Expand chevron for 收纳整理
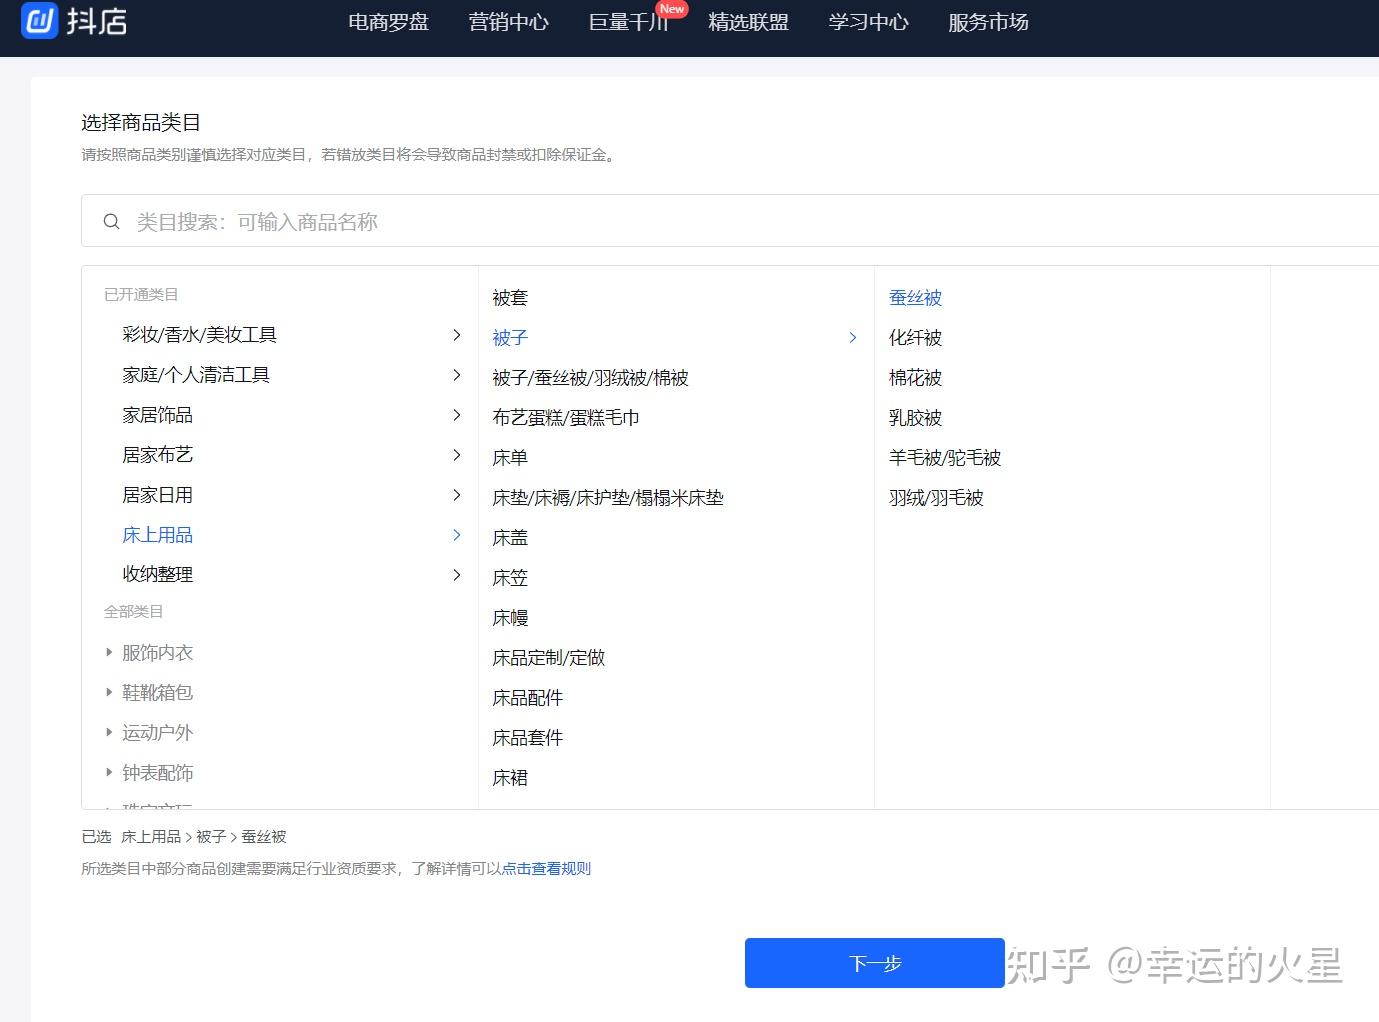Screen dimensions: 1379x1022 457,575
